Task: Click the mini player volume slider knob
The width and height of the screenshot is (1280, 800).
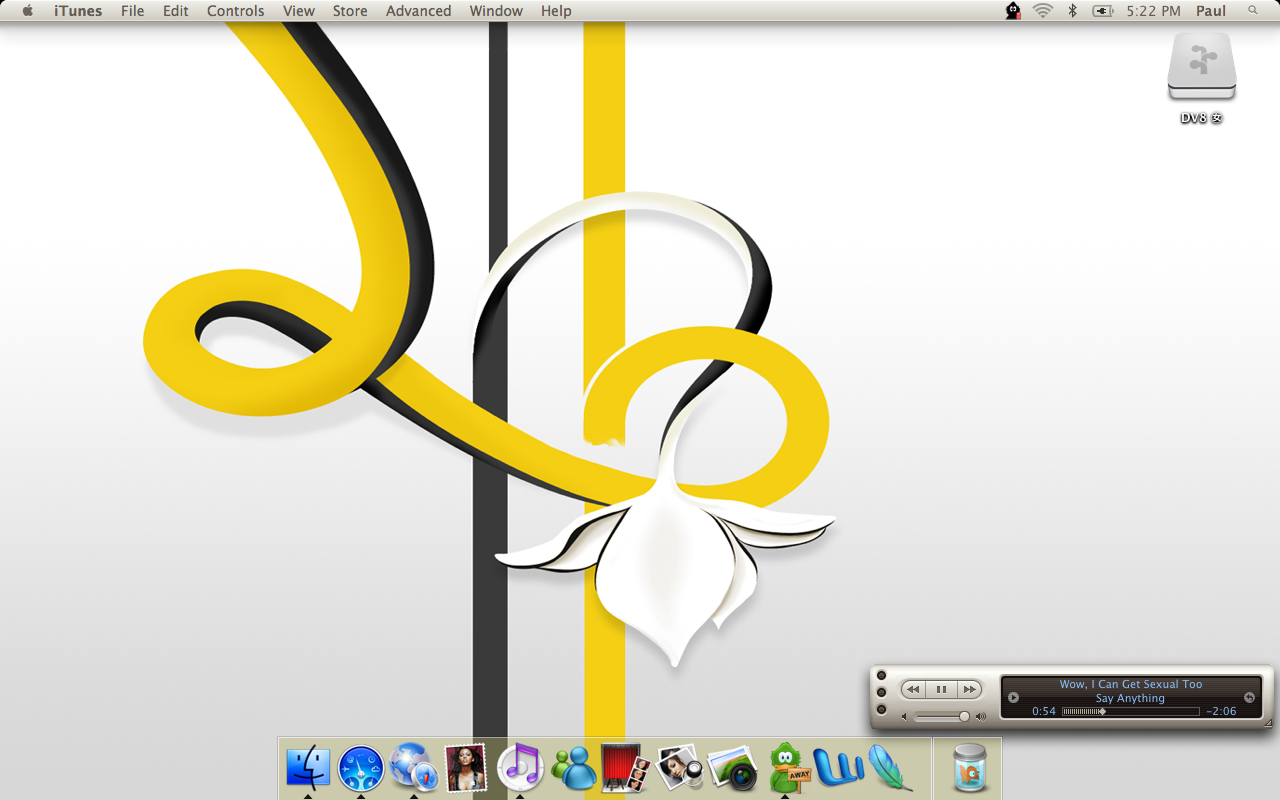Action: click(964, 716)
